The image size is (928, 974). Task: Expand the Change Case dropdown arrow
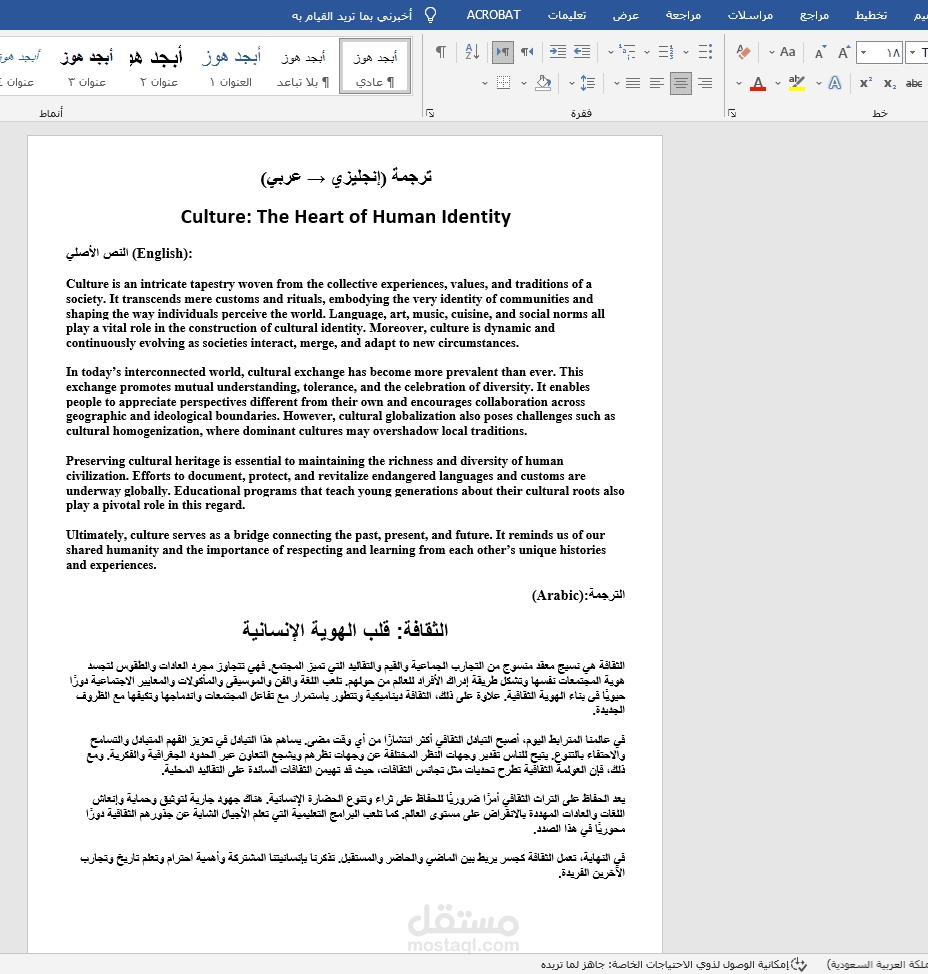(771, 52)
